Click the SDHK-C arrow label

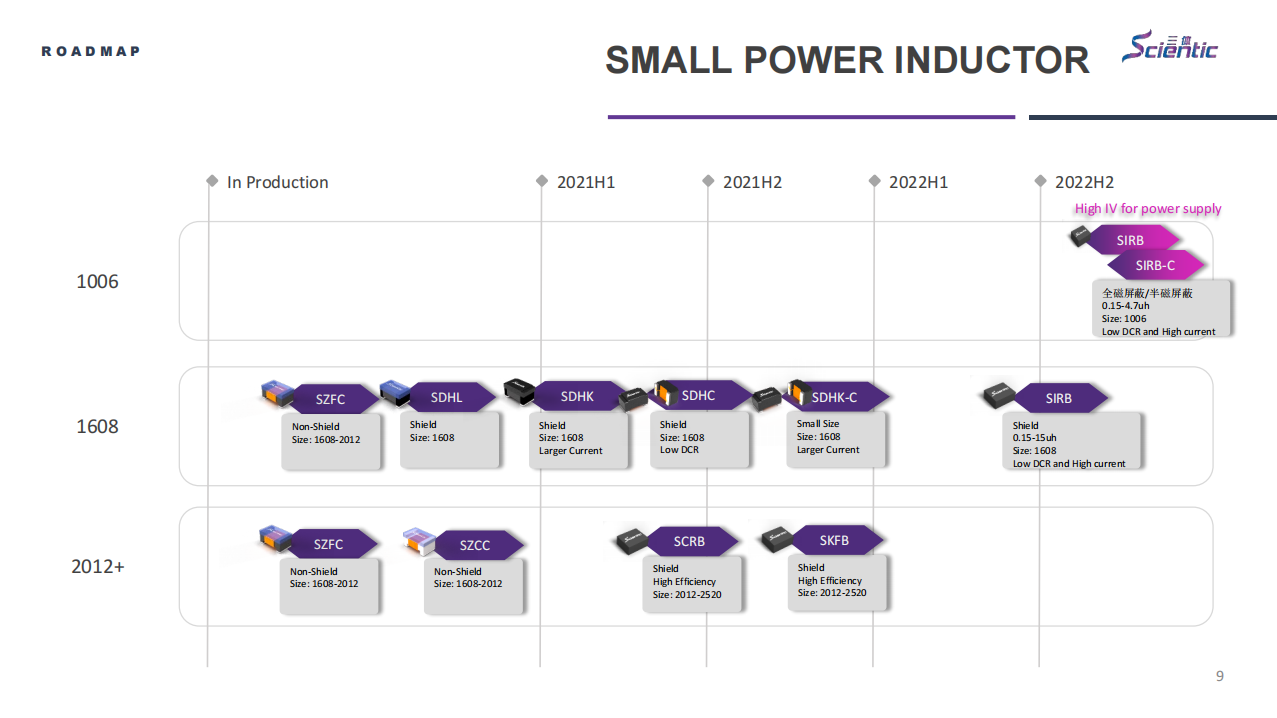(834, 397)
